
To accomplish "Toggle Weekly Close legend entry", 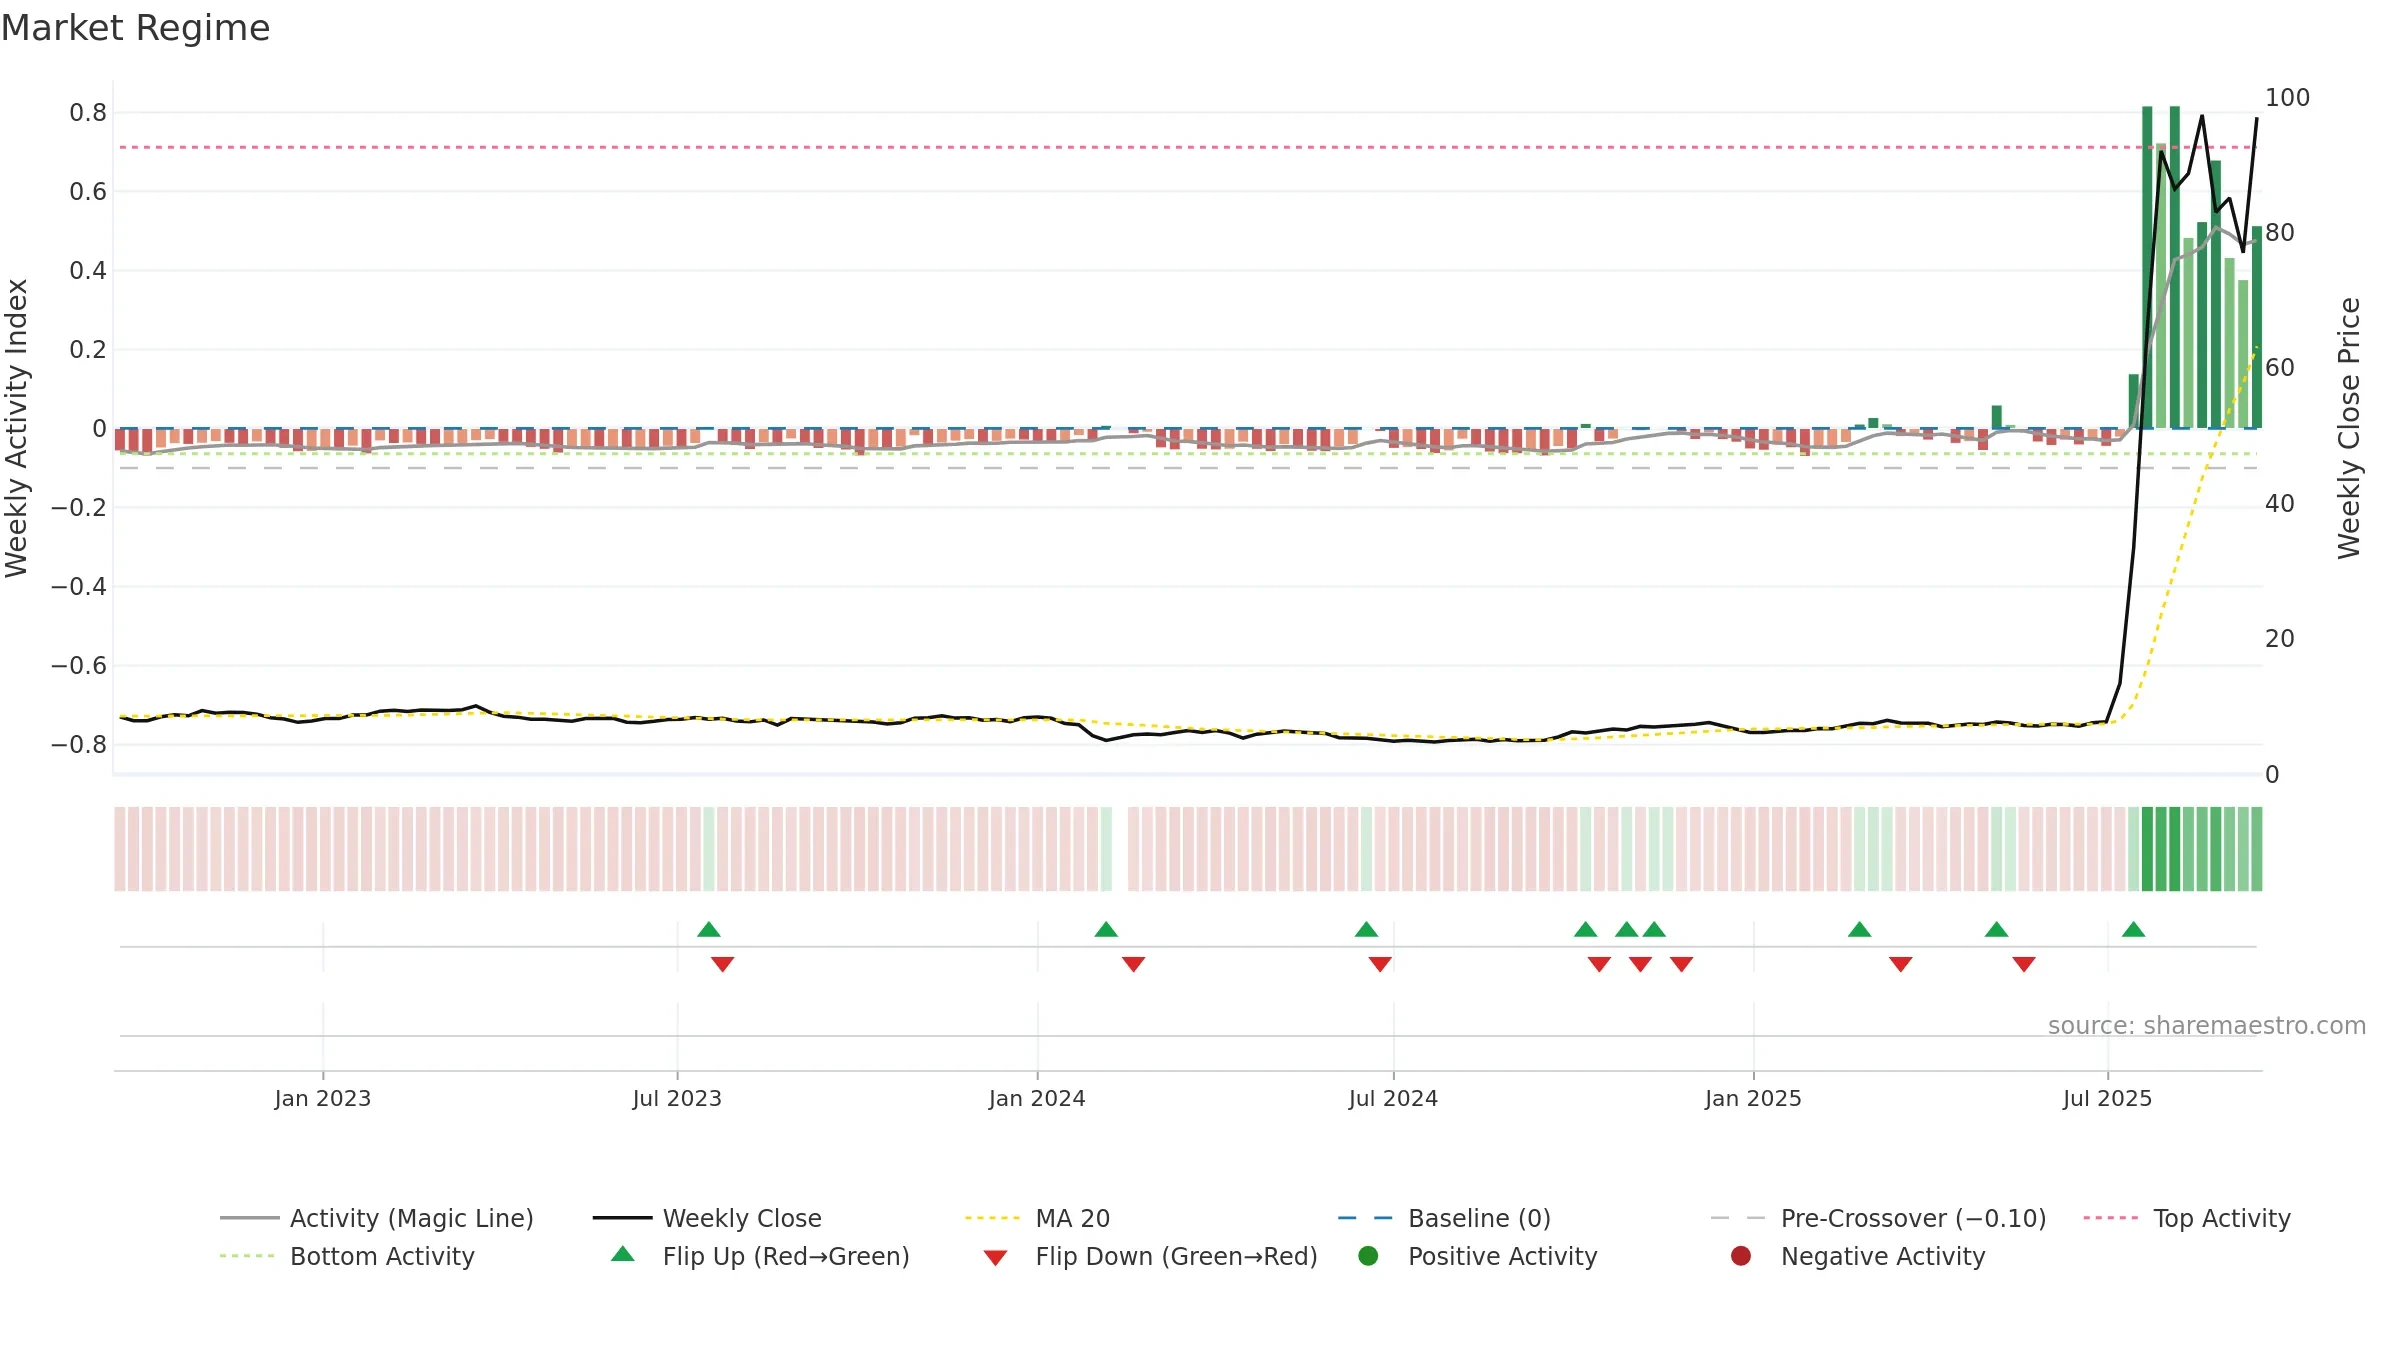I will tap(707, 1218).
